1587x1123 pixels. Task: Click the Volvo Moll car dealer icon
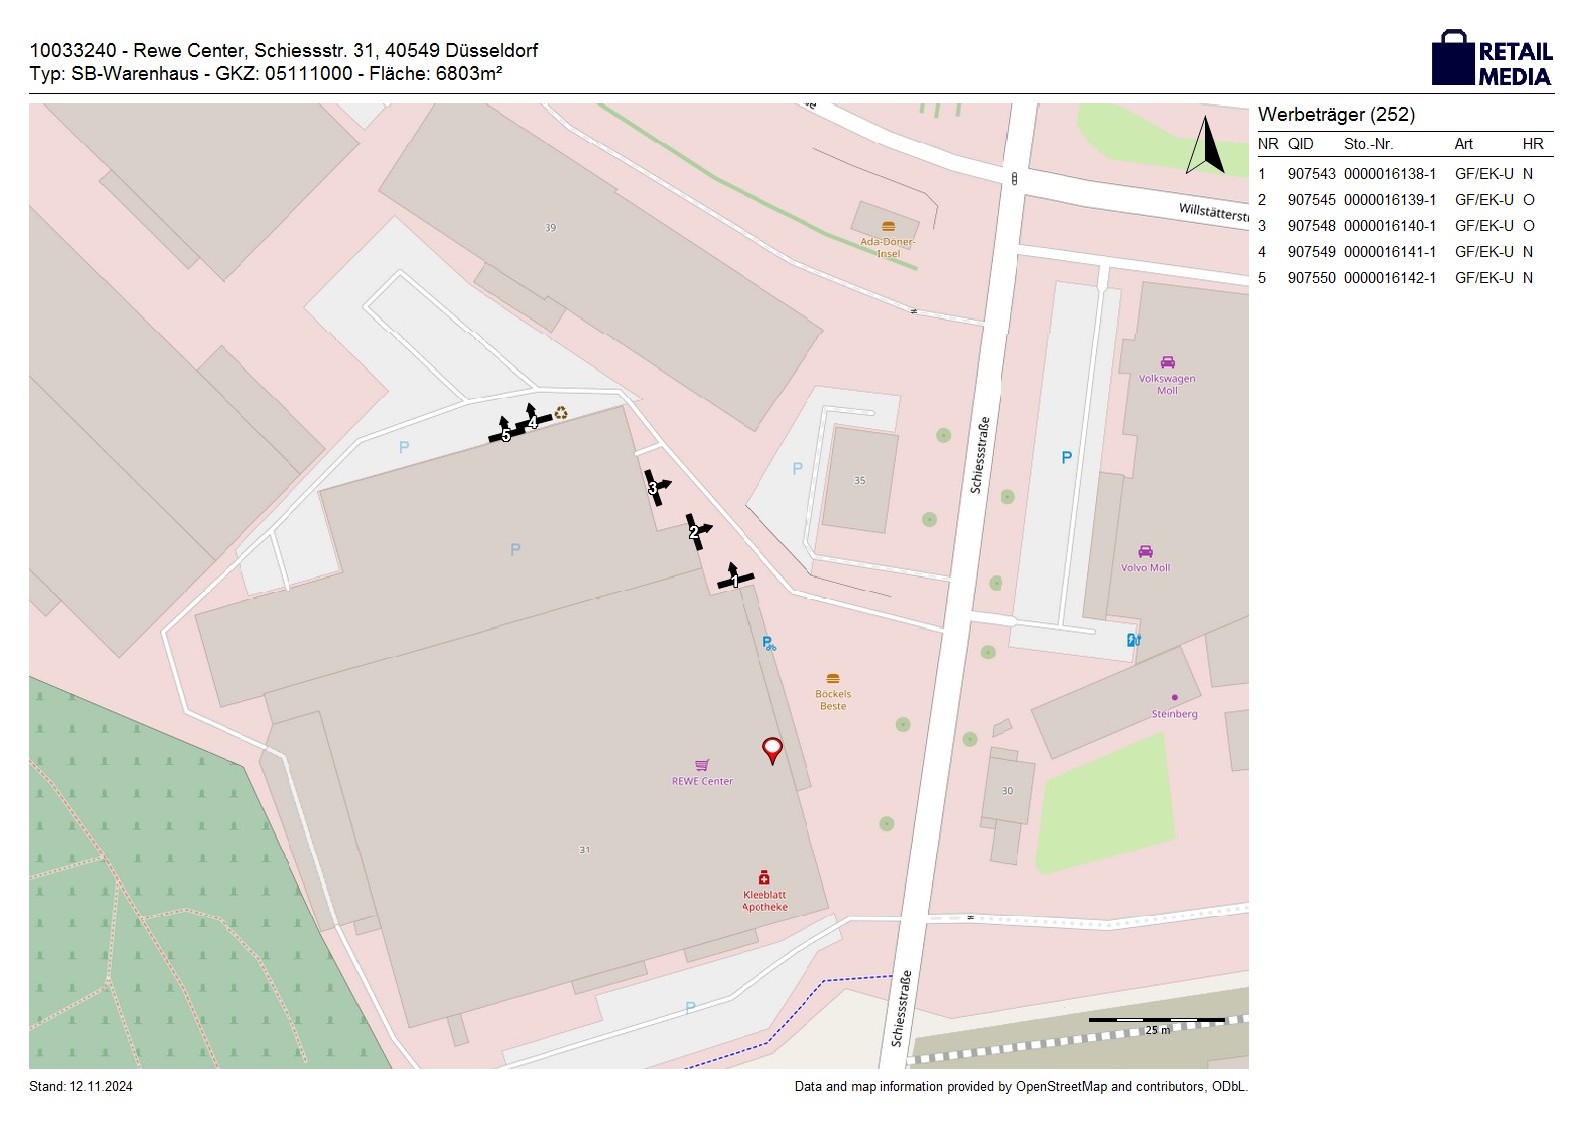tap(1145, 552)
